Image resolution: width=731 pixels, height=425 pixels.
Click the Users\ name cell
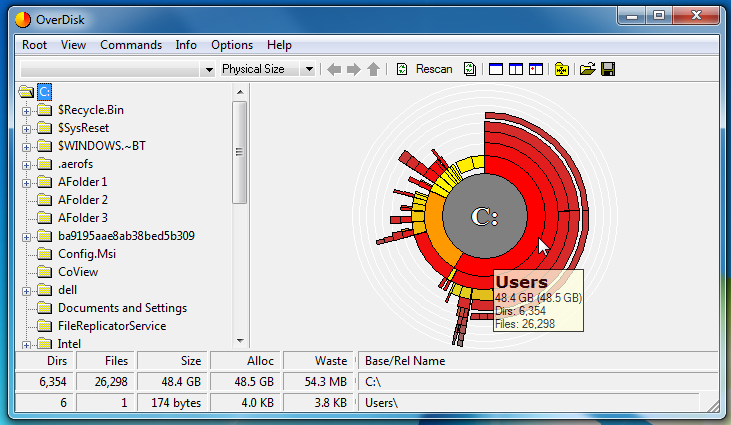pyautogui.click(x=528, y=403)
